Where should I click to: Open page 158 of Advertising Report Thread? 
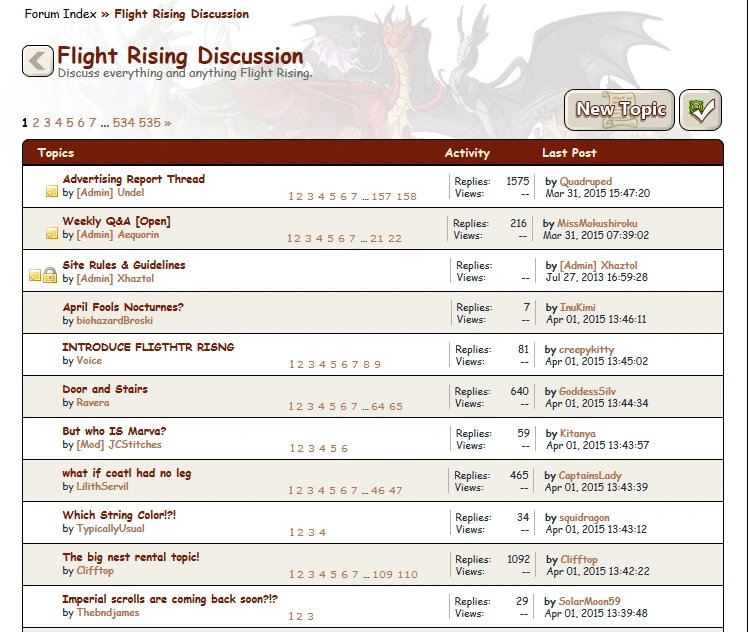tap(406, 197)
